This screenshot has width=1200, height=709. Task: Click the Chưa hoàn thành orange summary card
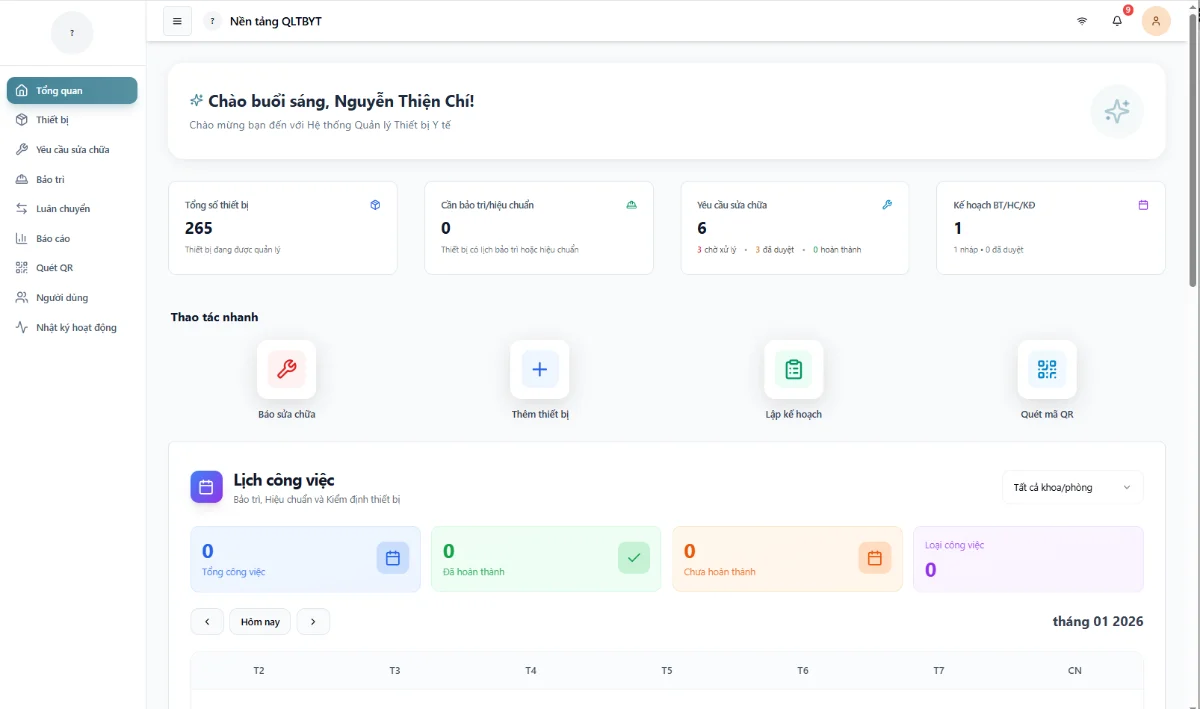pyautogui.click(x=787, y=558)
